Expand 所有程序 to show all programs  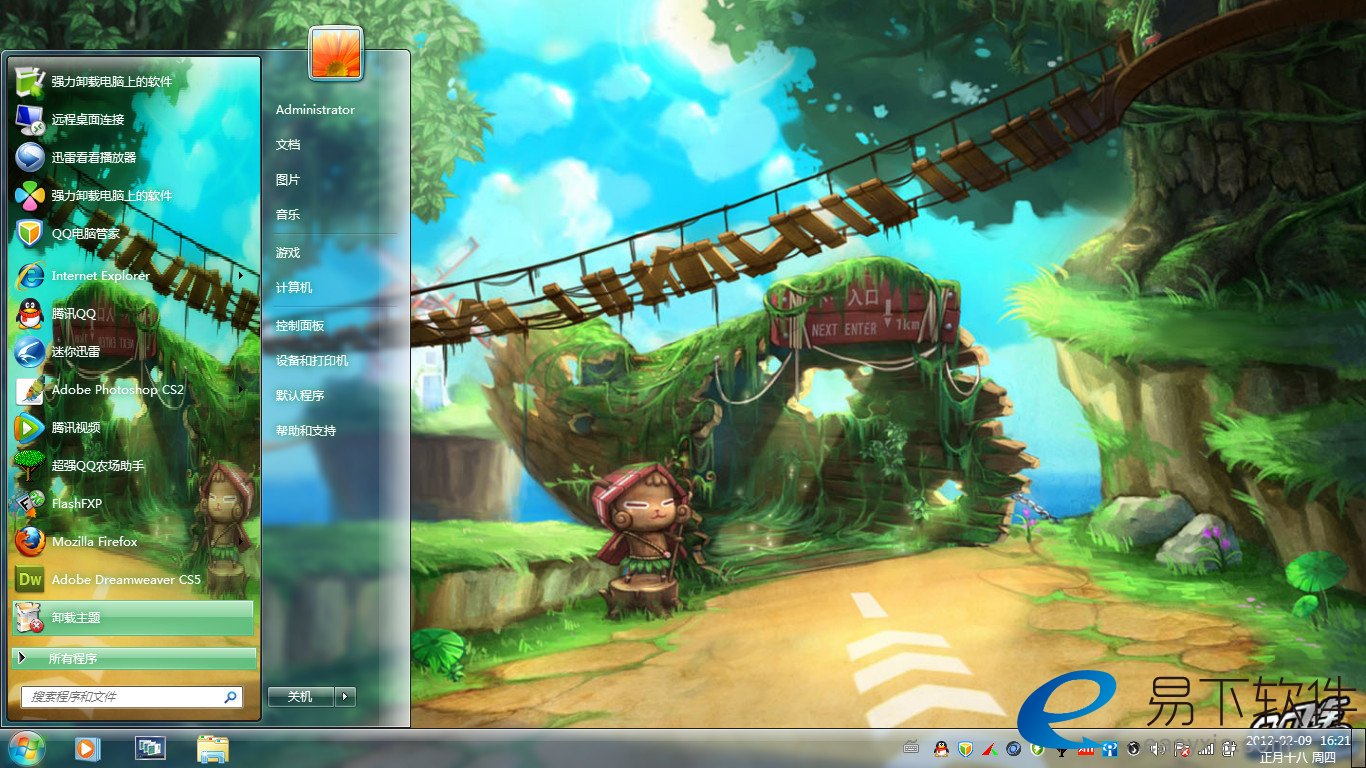134,659
